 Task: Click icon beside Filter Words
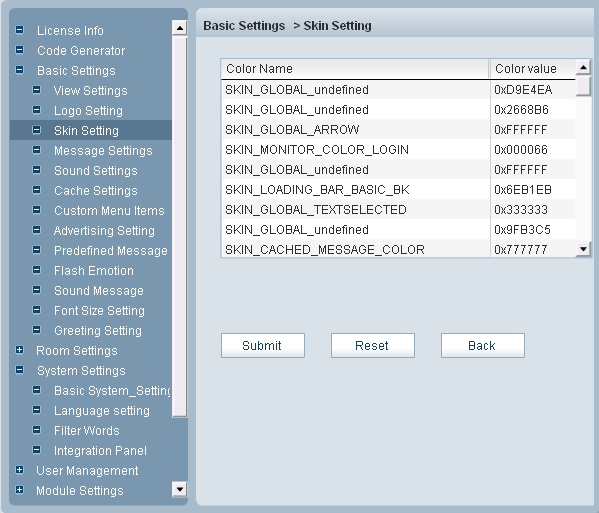[36, 430]
